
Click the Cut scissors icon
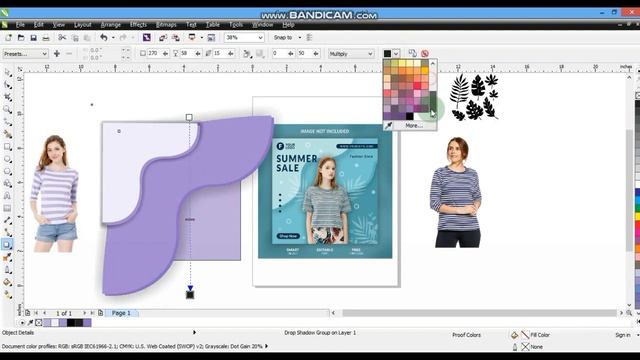coord(62,38)
